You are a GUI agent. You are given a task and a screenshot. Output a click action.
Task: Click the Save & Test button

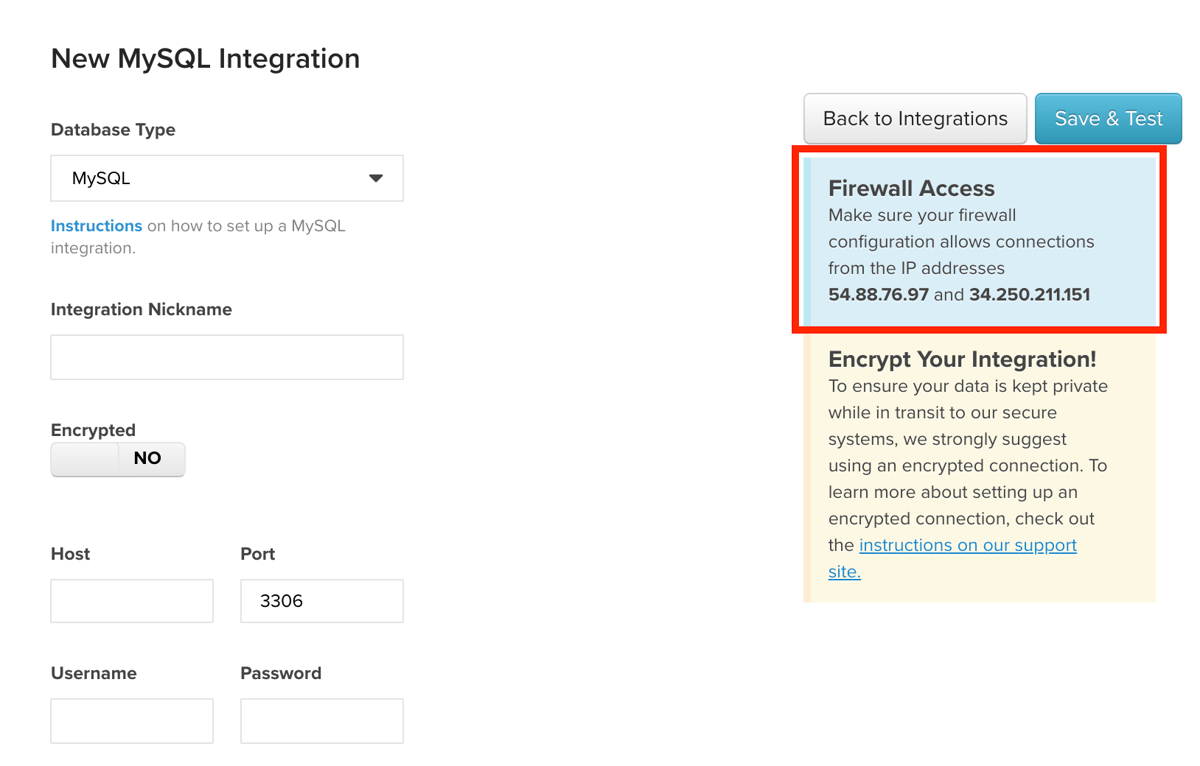(1108, 118)
